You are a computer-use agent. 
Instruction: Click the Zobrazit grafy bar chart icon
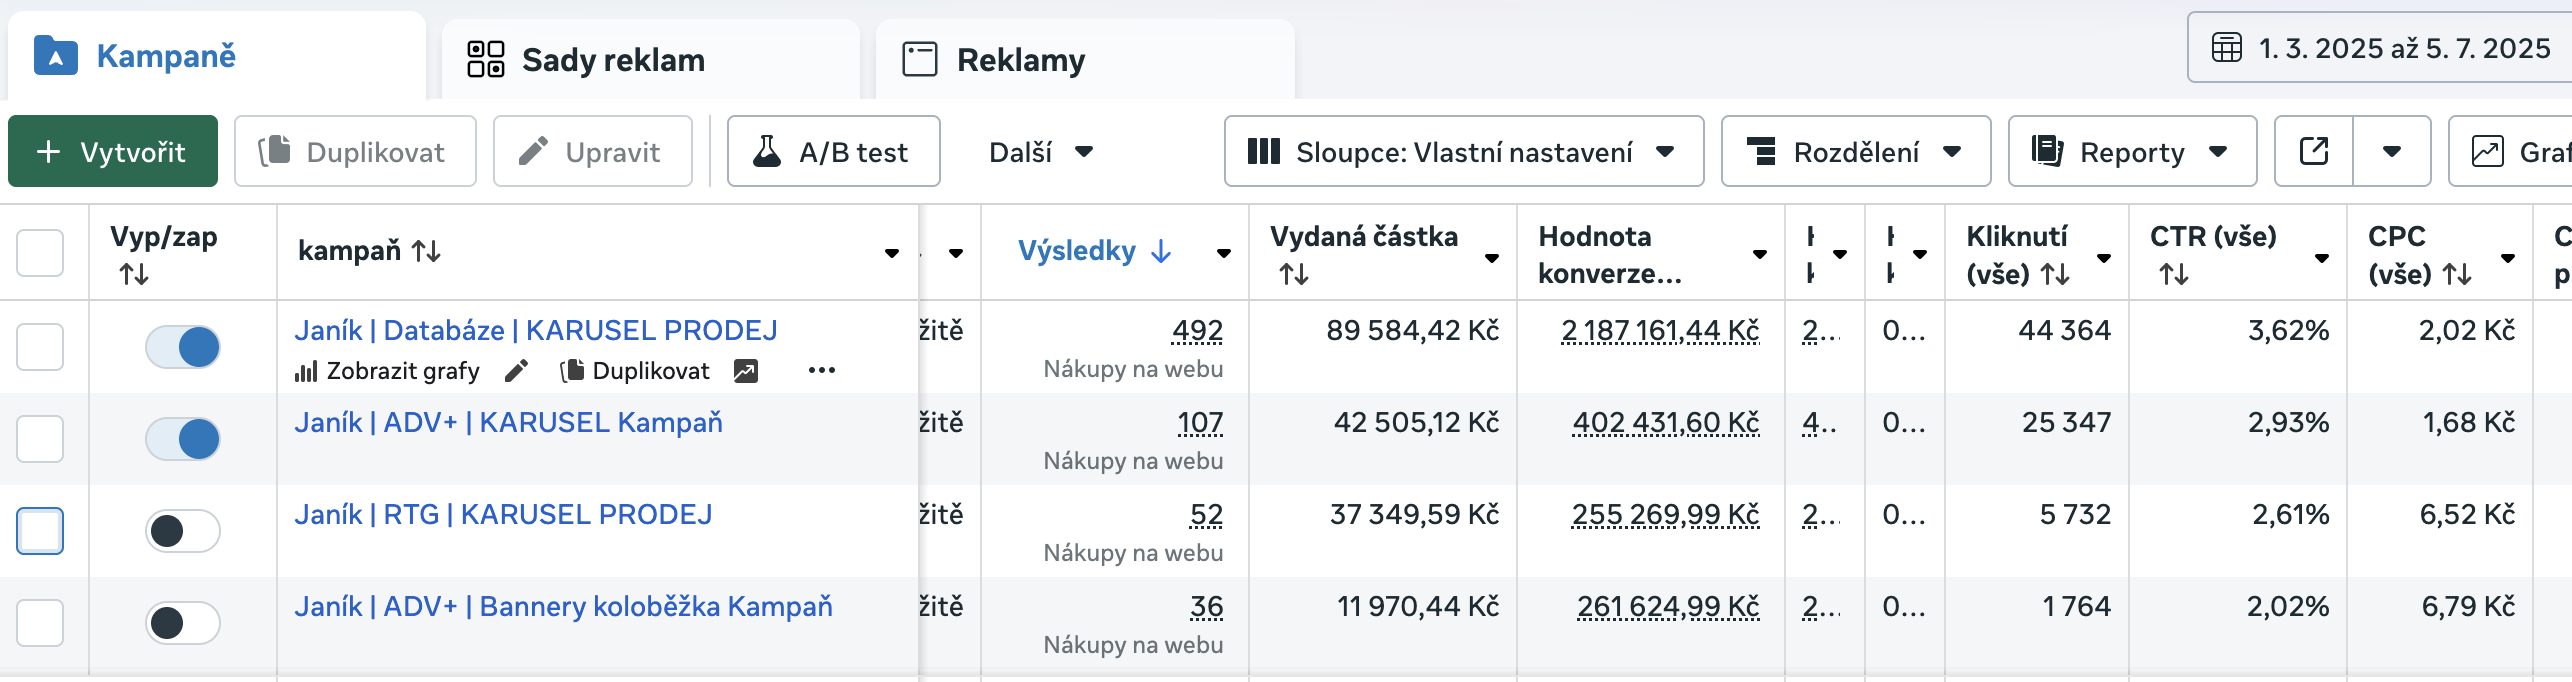coord(305,372)
